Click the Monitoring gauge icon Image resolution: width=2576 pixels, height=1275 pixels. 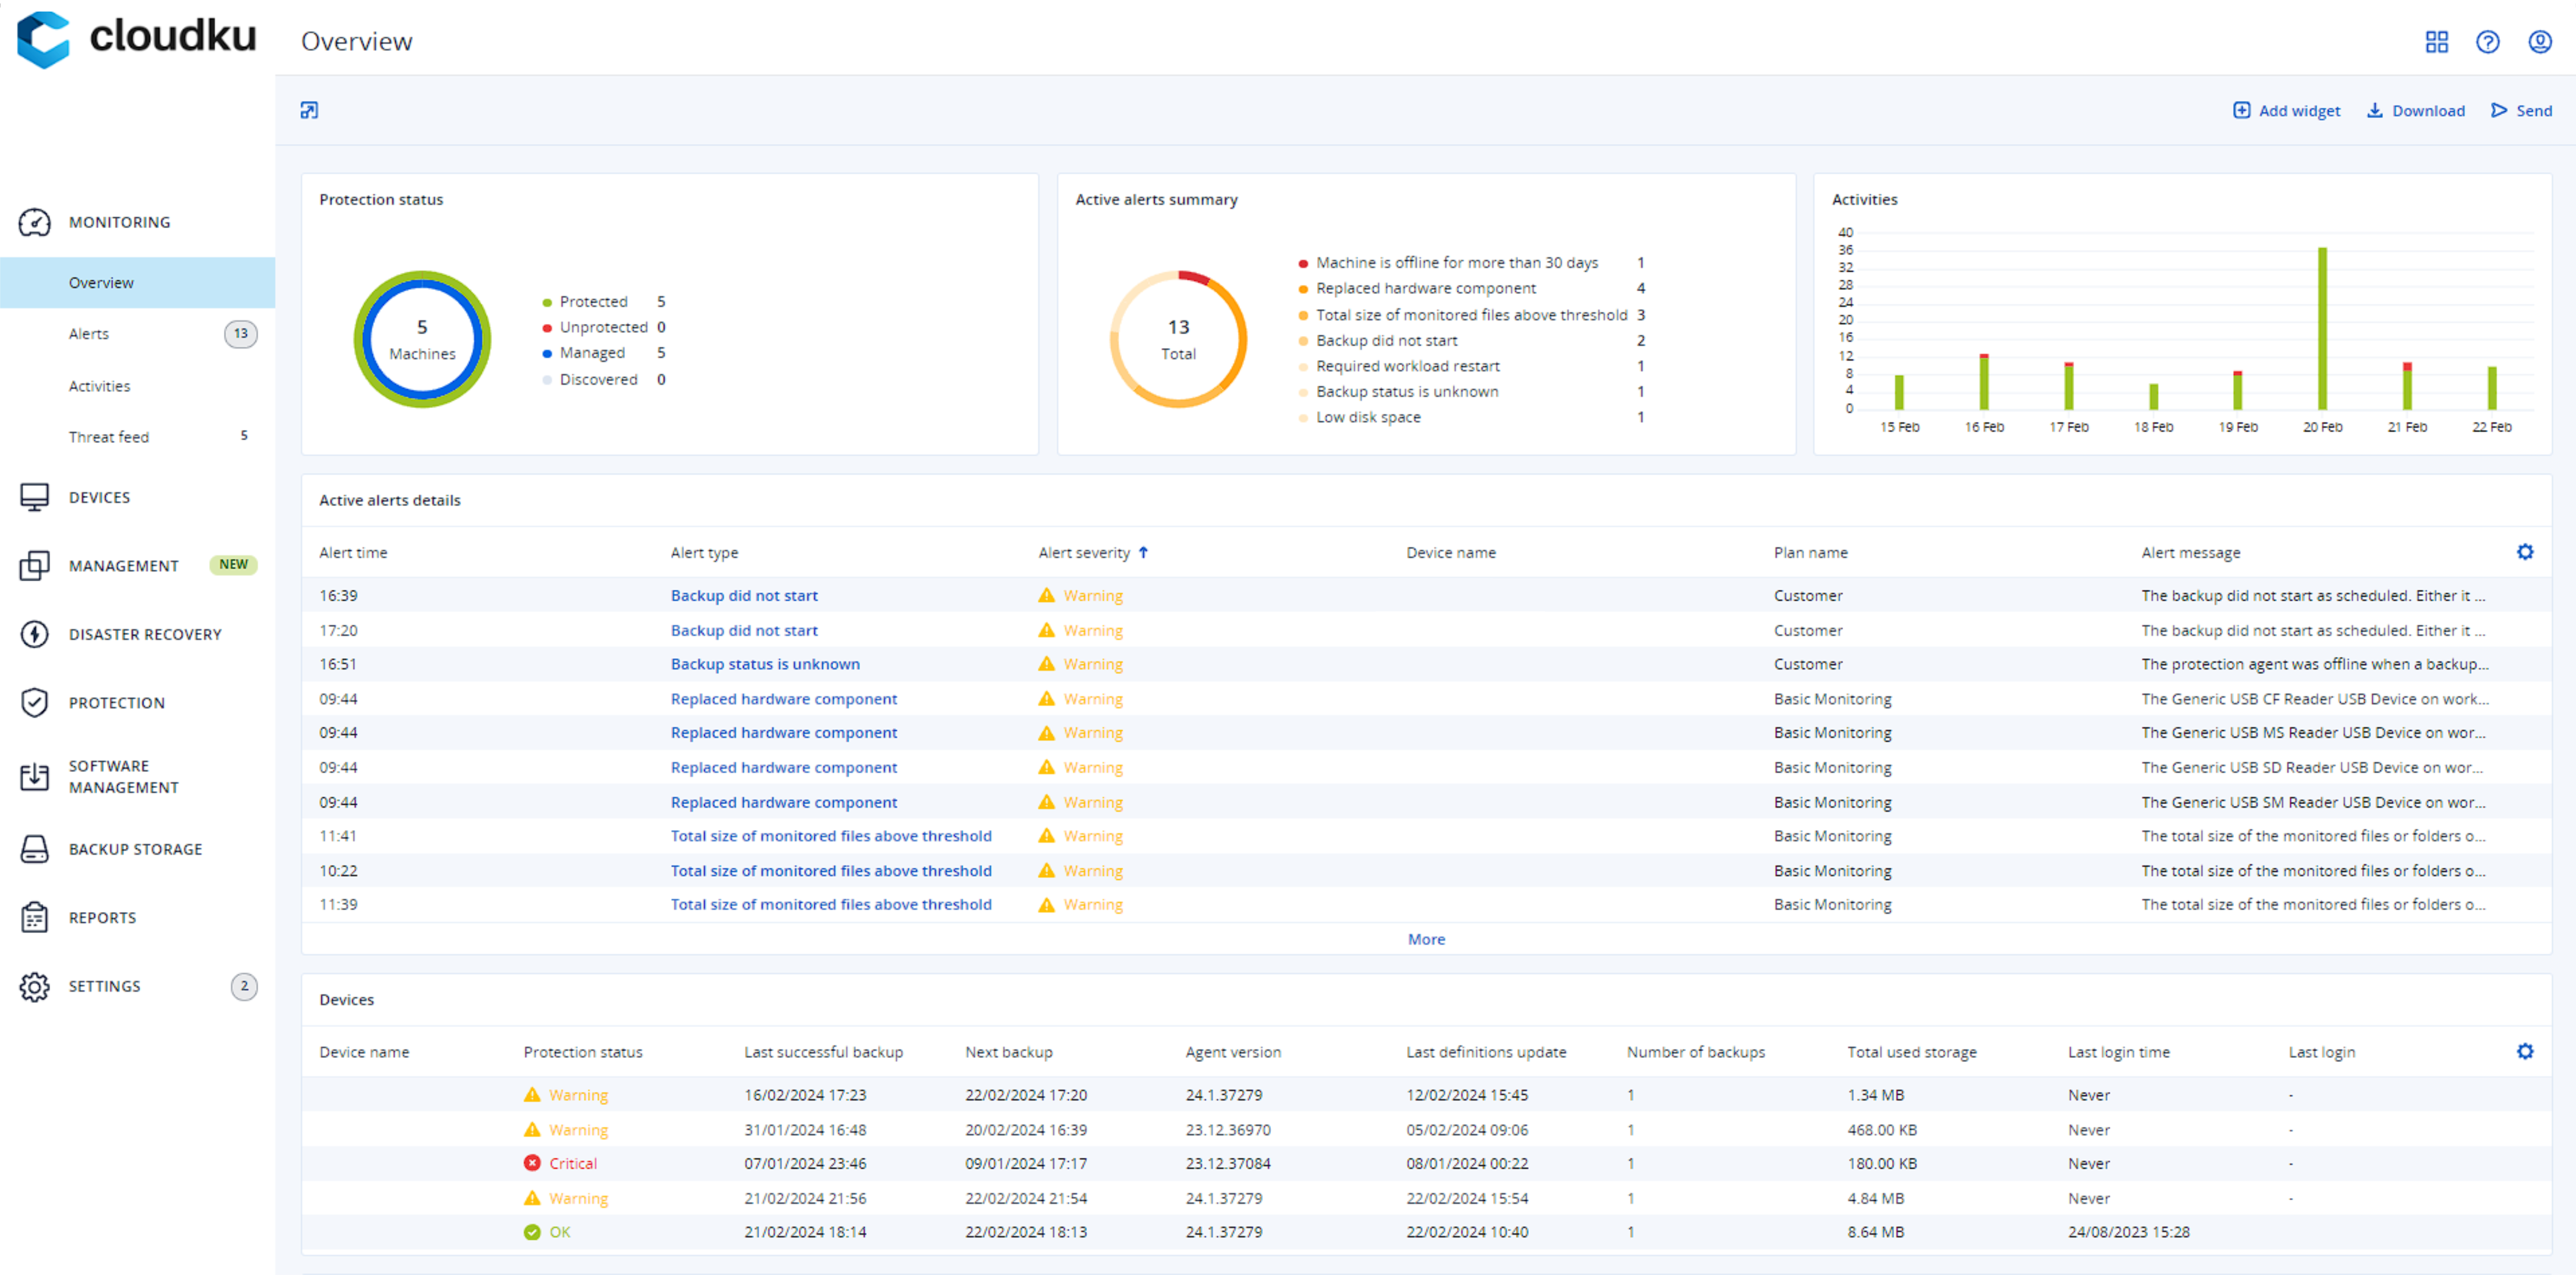pos(34,222)
